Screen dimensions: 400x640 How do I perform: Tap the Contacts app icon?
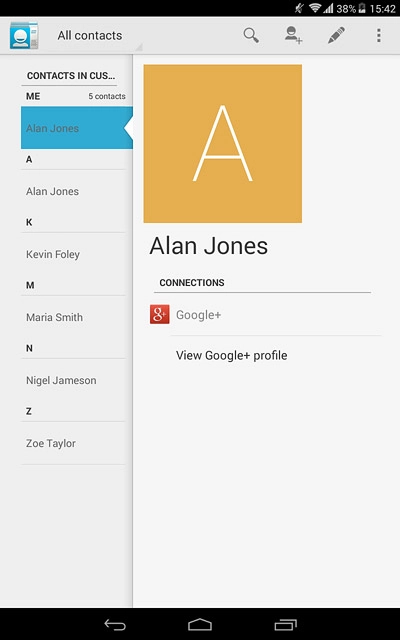coord(24,36)
